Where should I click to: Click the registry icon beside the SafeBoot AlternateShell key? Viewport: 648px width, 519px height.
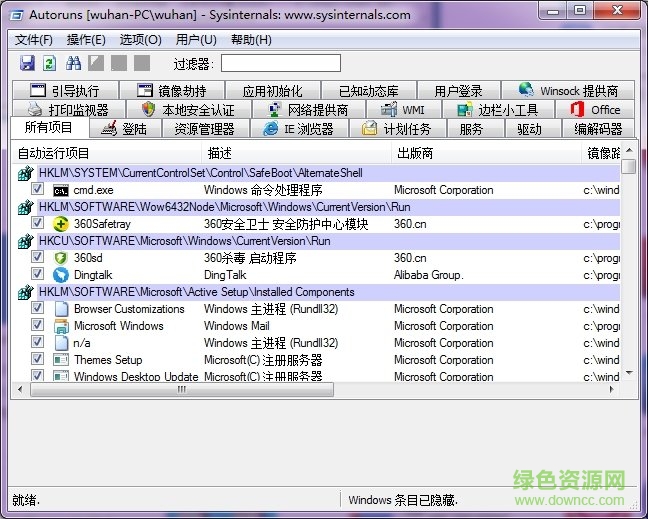point(25,173)
